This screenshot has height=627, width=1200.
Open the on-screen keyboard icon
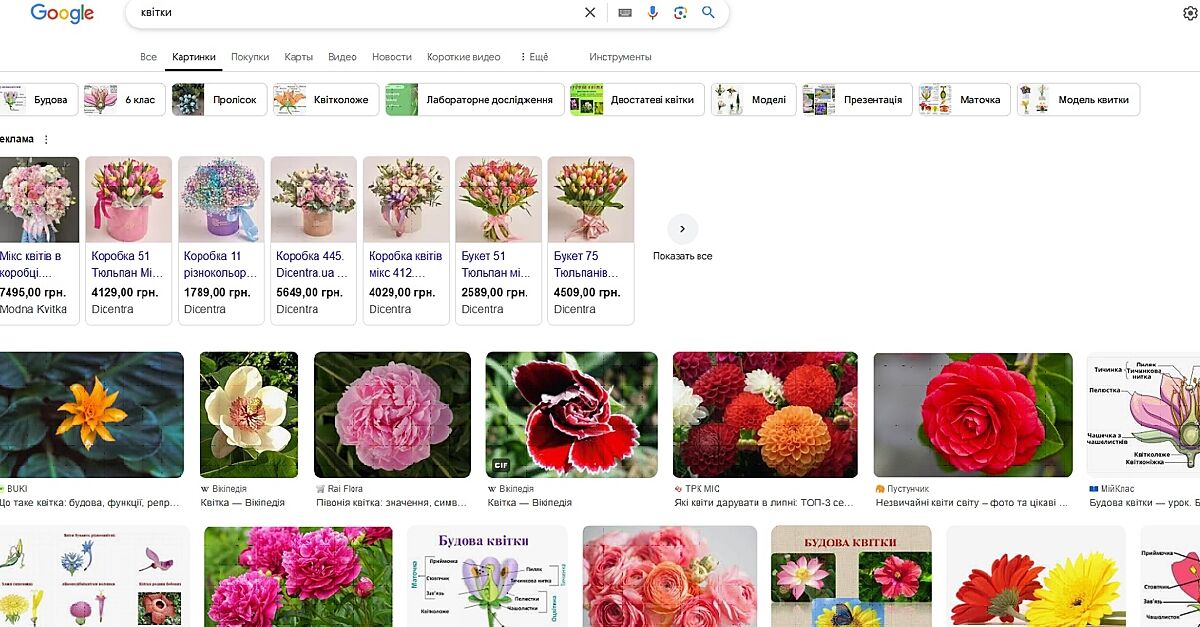[625, 13]
